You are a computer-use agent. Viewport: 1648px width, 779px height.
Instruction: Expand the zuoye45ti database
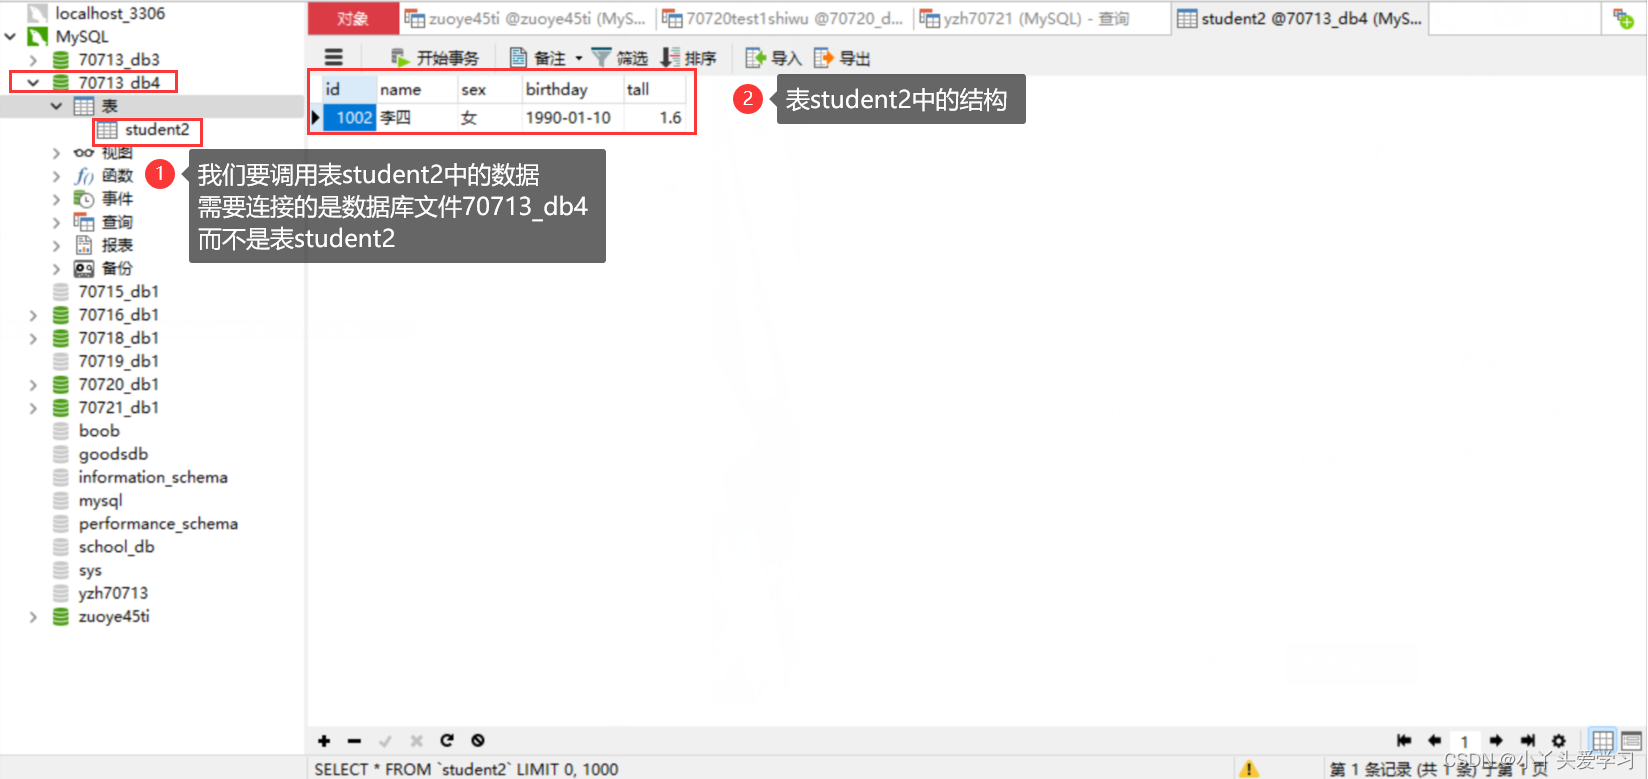[33, 617]
